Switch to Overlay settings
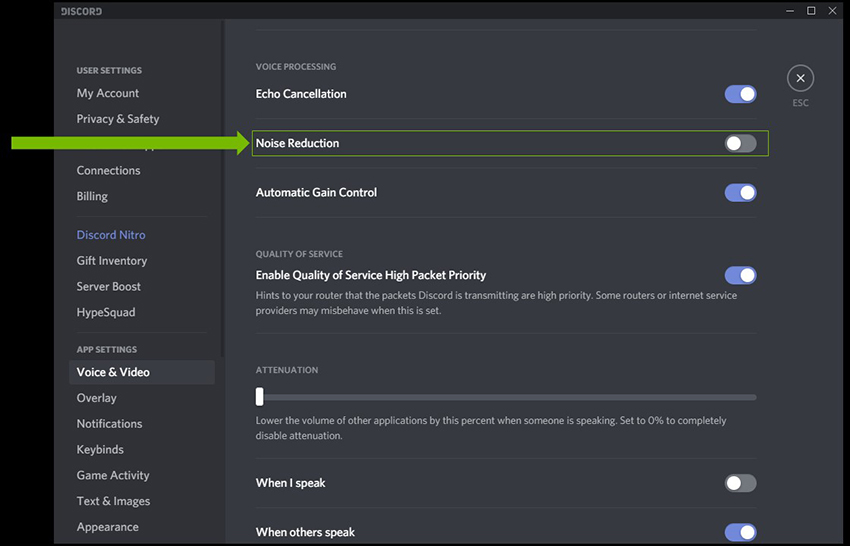Screen dimensions: 850x546 pos(97,398)
